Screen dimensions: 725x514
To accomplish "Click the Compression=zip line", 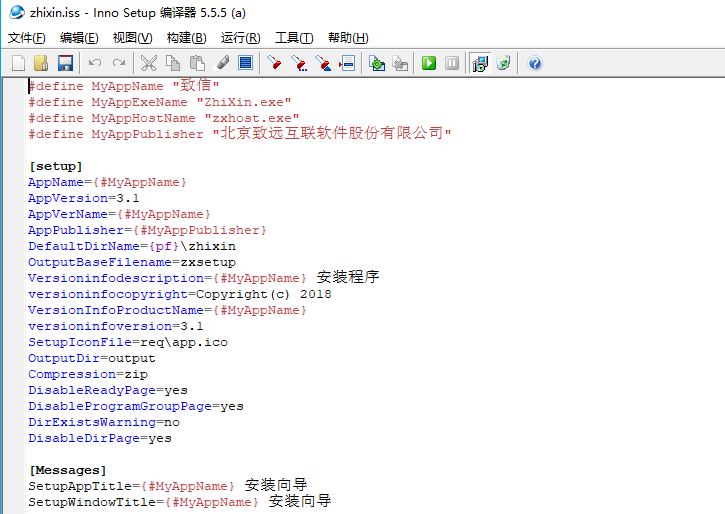I will click(88, 374).
